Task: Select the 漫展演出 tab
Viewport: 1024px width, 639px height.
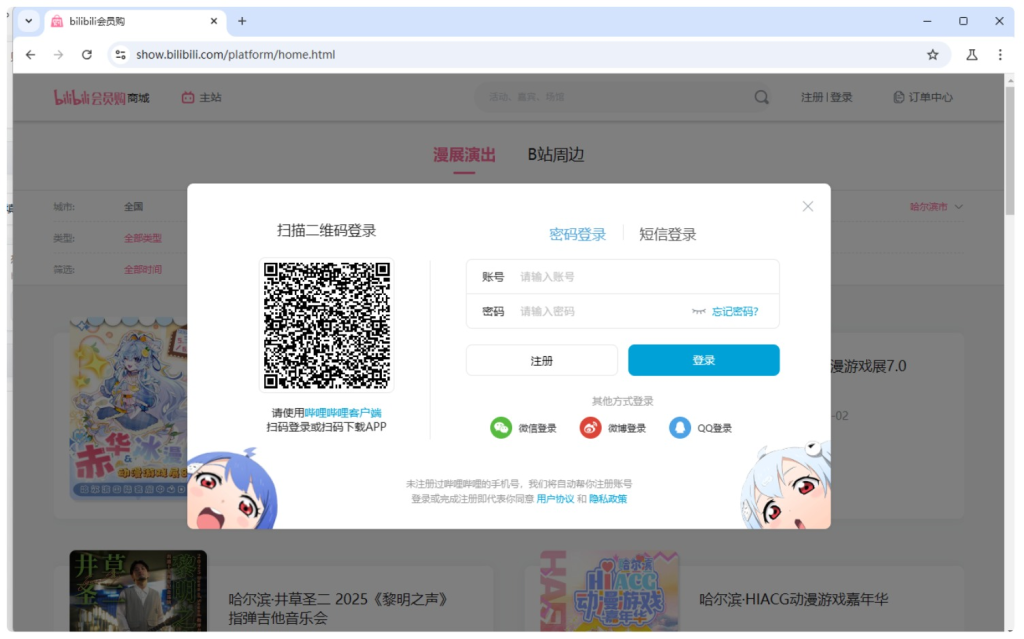Action: click(x=464, y=155)
